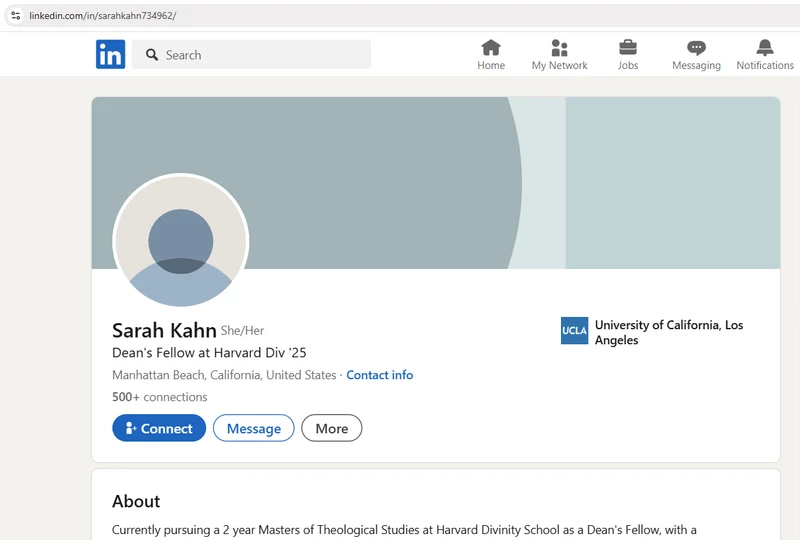View the 500+ connections text

click(x=160, y=397)
